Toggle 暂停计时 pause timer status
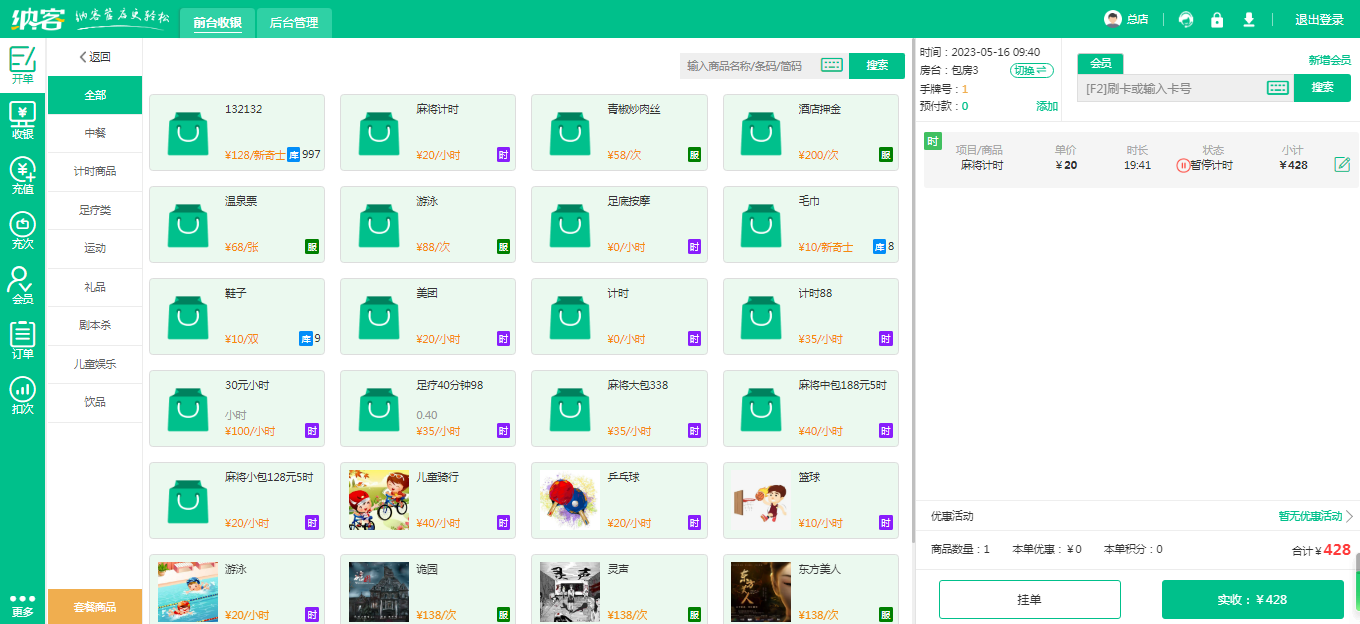The width and height of the screenshot is (1360, 624). [1204, 165]
